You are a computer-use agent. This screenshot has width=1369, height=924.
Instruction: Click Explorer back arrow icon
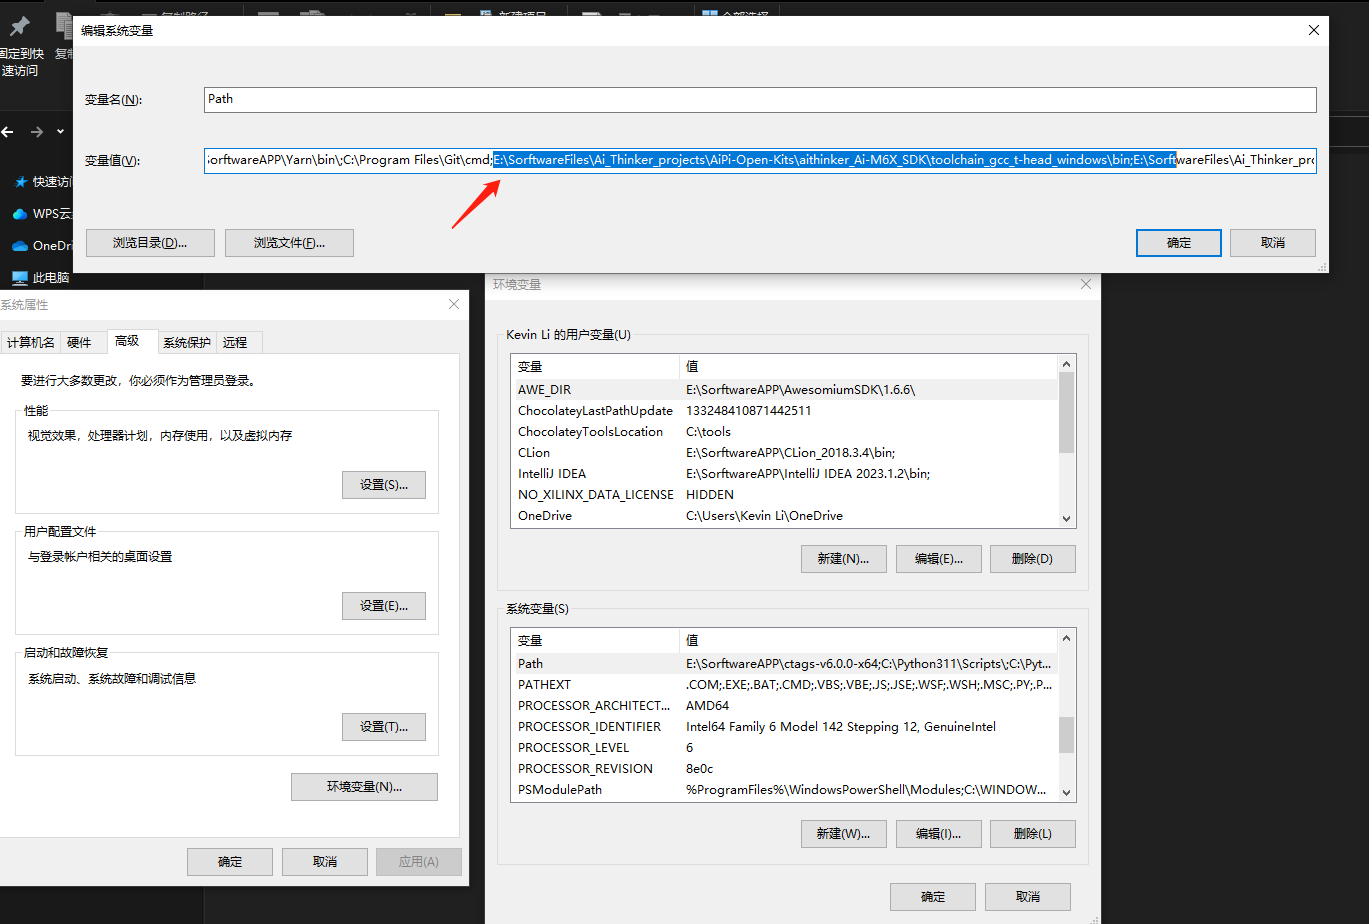[7, 132]
